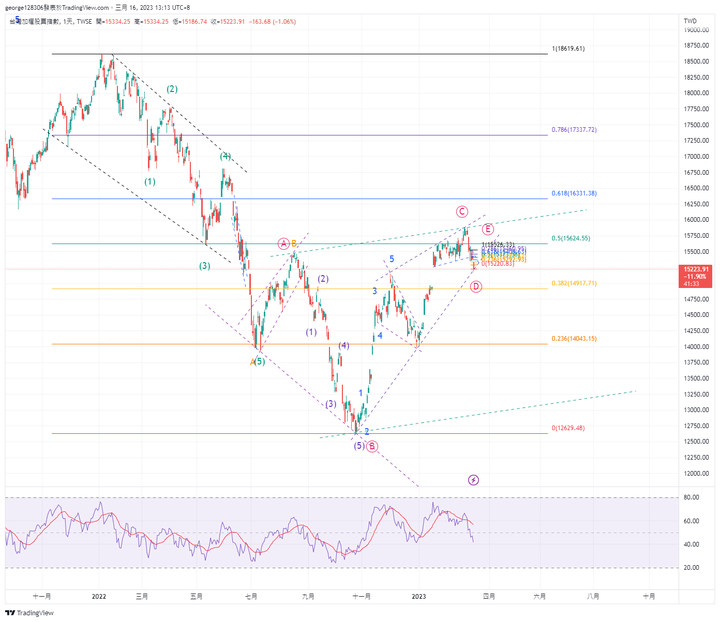Click 18000.00 on the price axis
Screen dimensions: 720x622
click(x=696, y=93)
